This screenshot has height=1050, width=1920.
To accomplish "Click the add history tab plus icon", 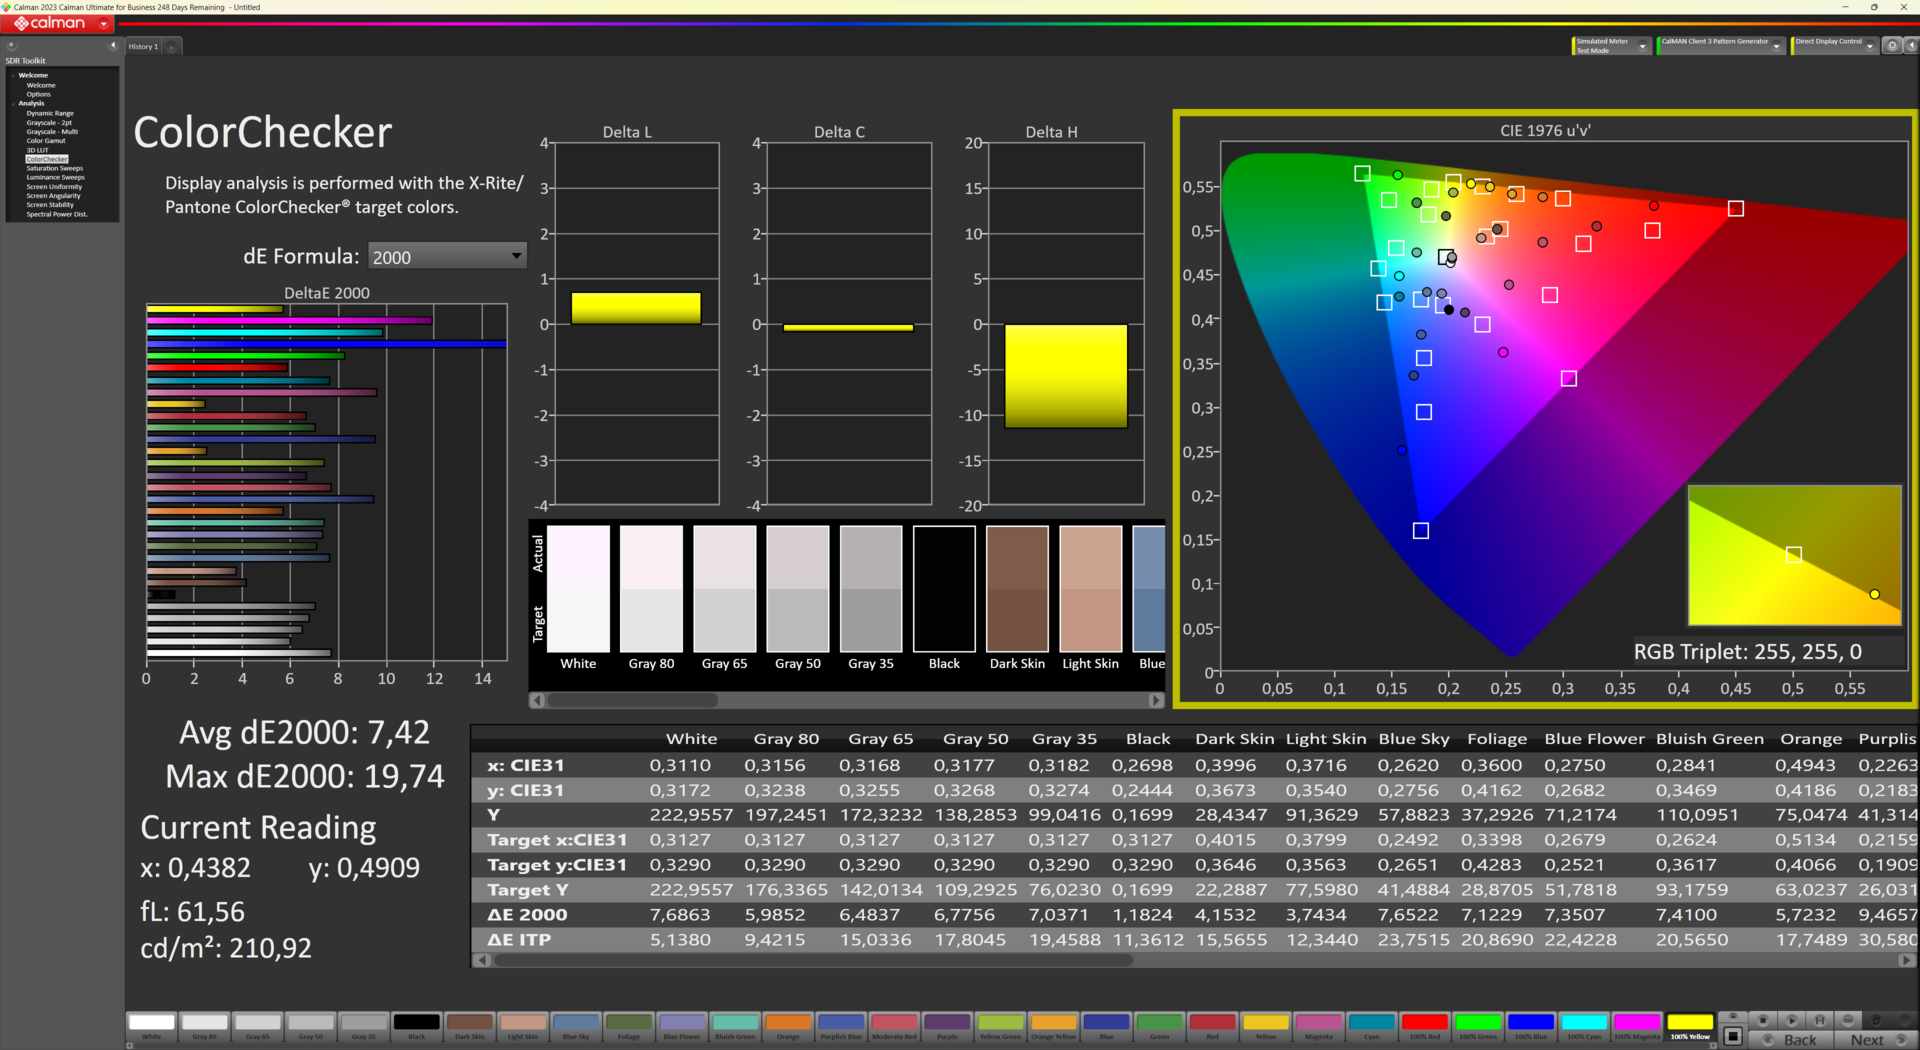I will tap(172, 47).
